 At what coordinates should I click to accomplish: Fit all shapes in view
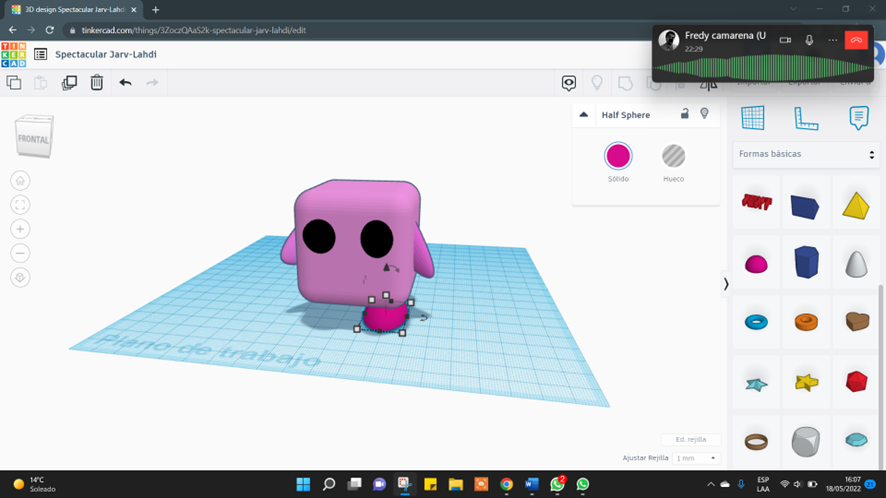click(x=20, y=205)
